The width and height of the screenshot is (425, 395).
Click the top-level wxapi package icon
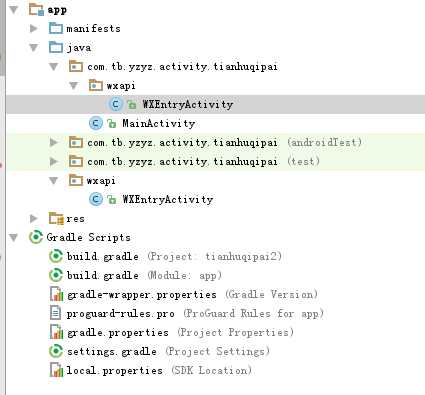point(76,180)
